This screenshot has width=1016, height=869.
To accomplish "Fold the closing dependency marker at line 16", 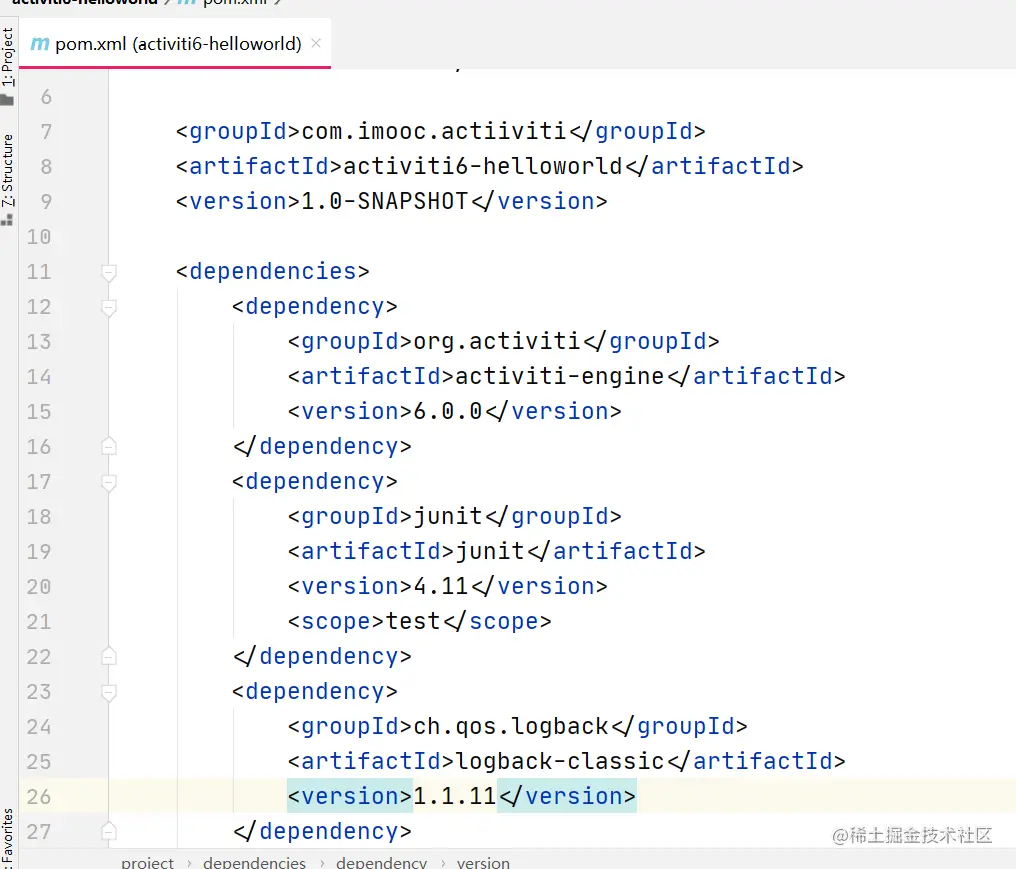I will pos(109,446).
